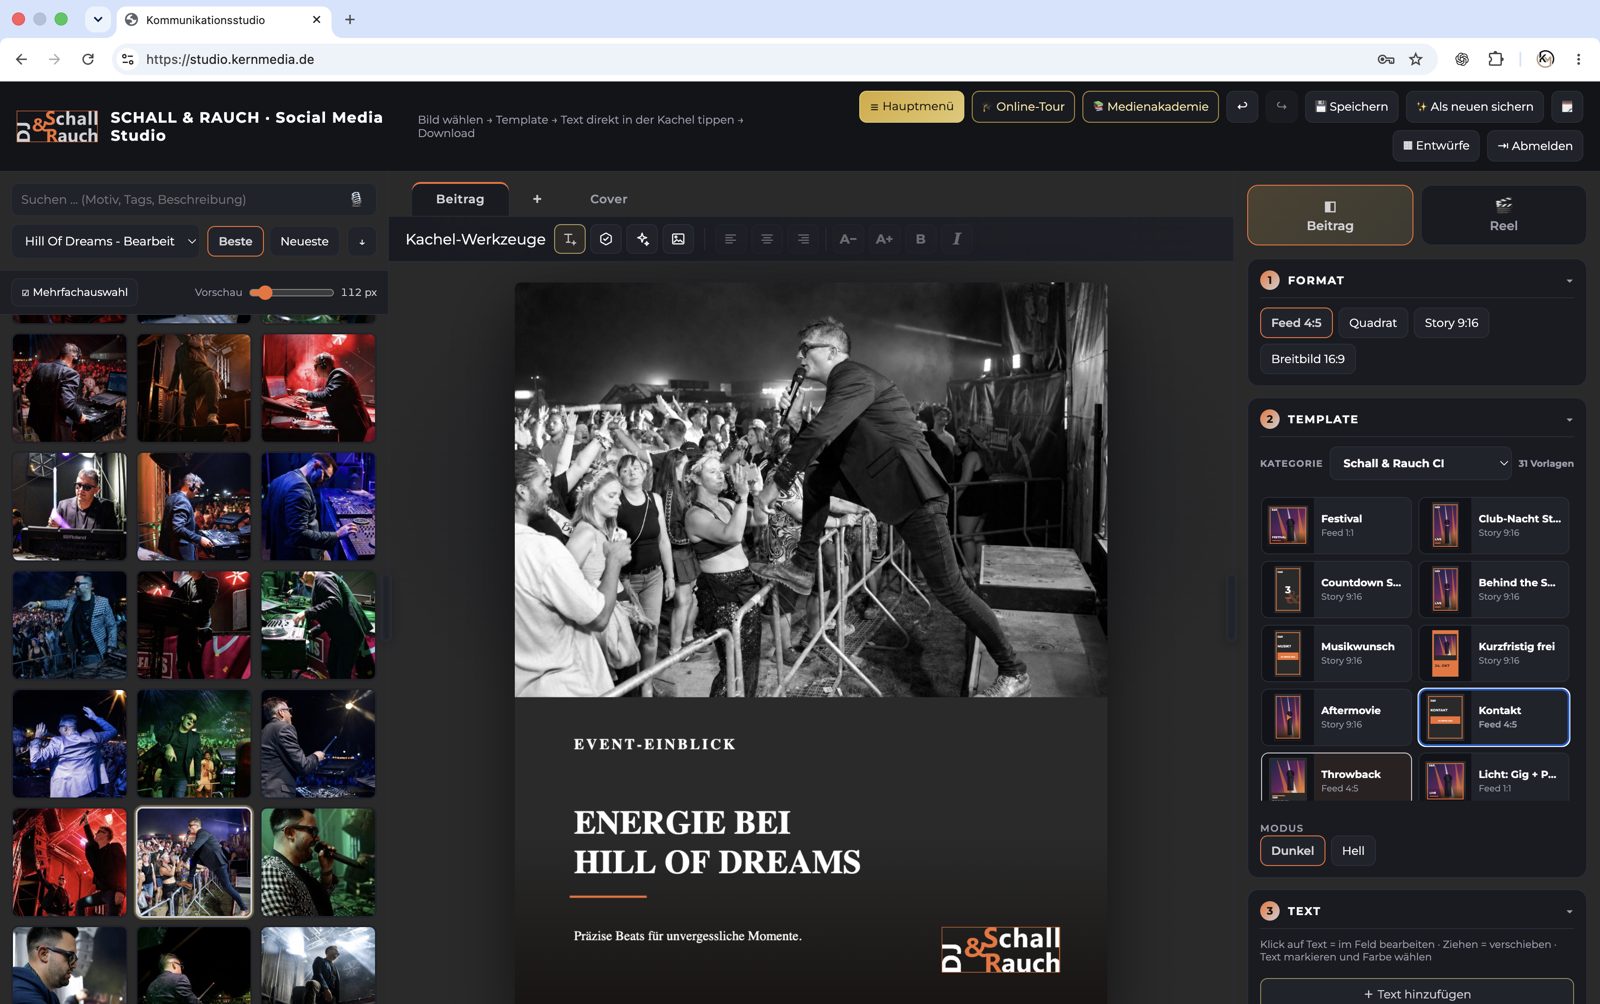Click the image search input field
The width and height of the screenshot is (1600, 1004).
click(193, 199)
